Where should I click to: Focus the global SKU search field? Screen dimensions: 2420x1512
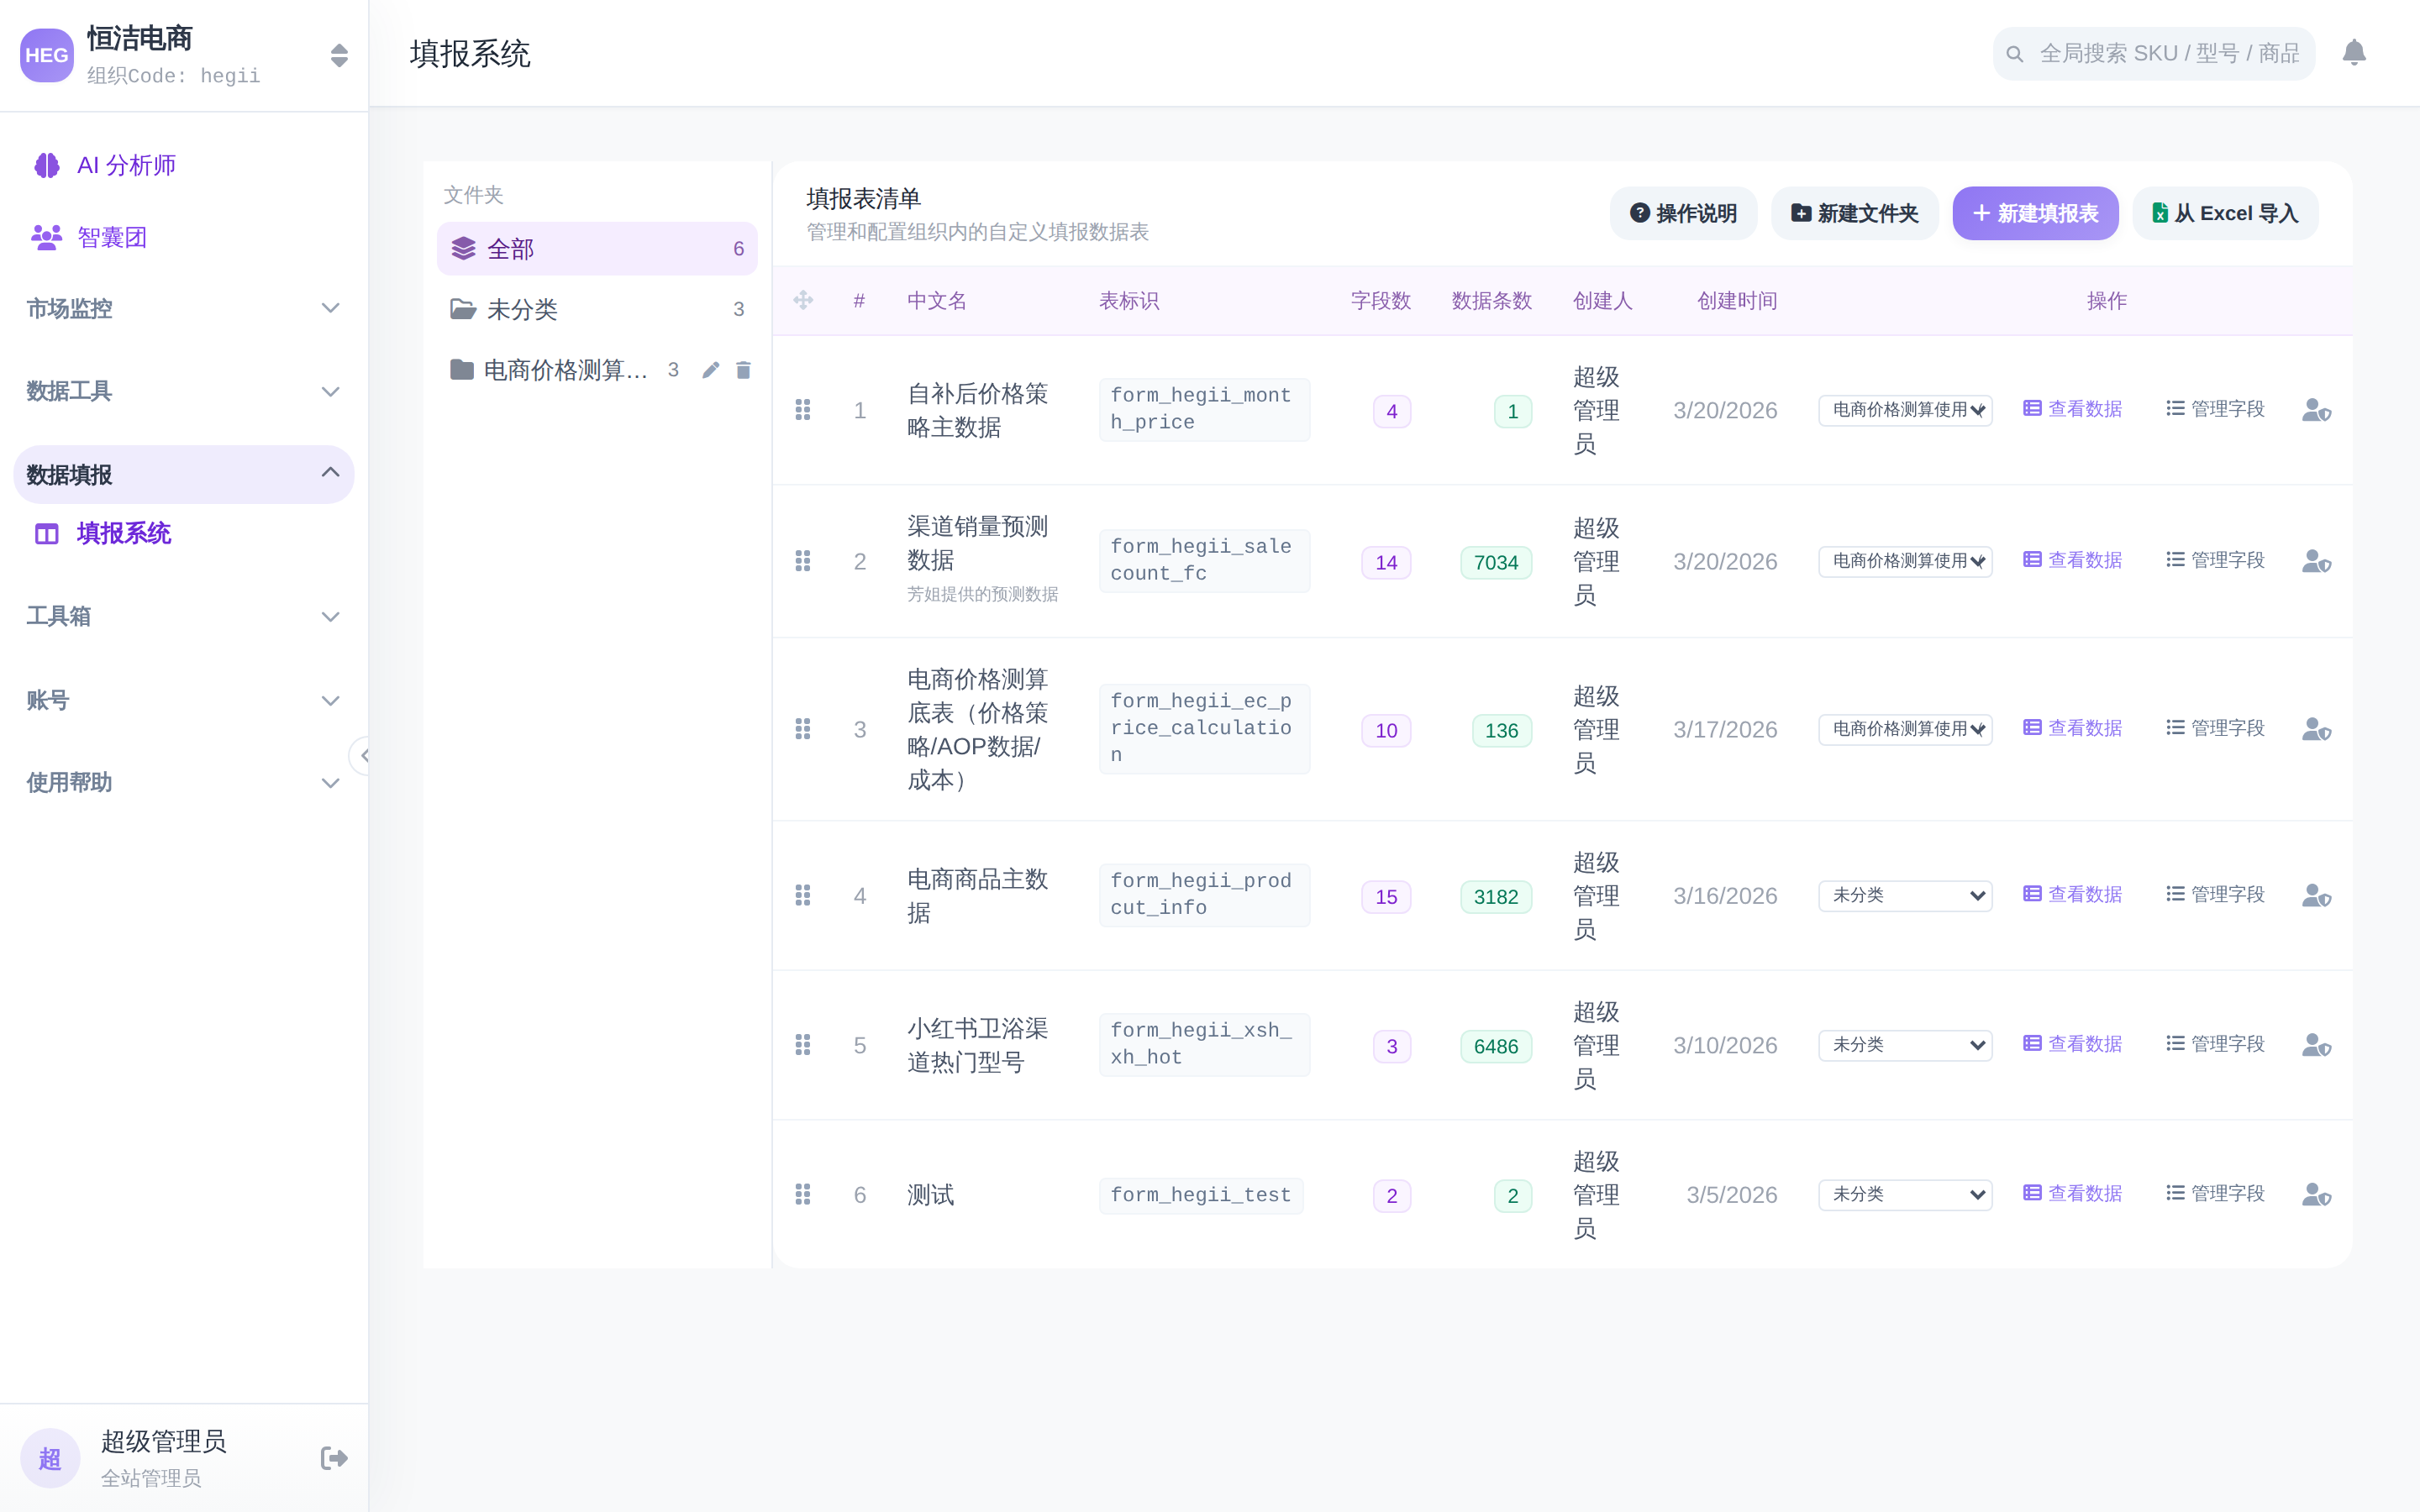[x=2154, y=53]
